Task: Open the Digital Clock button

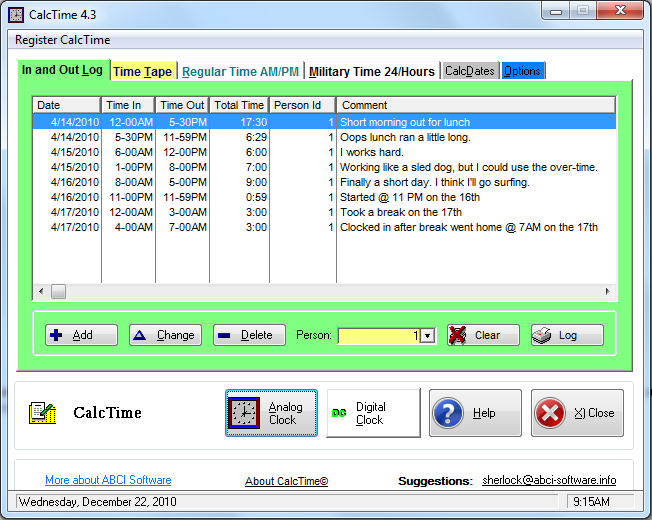Action: pos(373,413)
